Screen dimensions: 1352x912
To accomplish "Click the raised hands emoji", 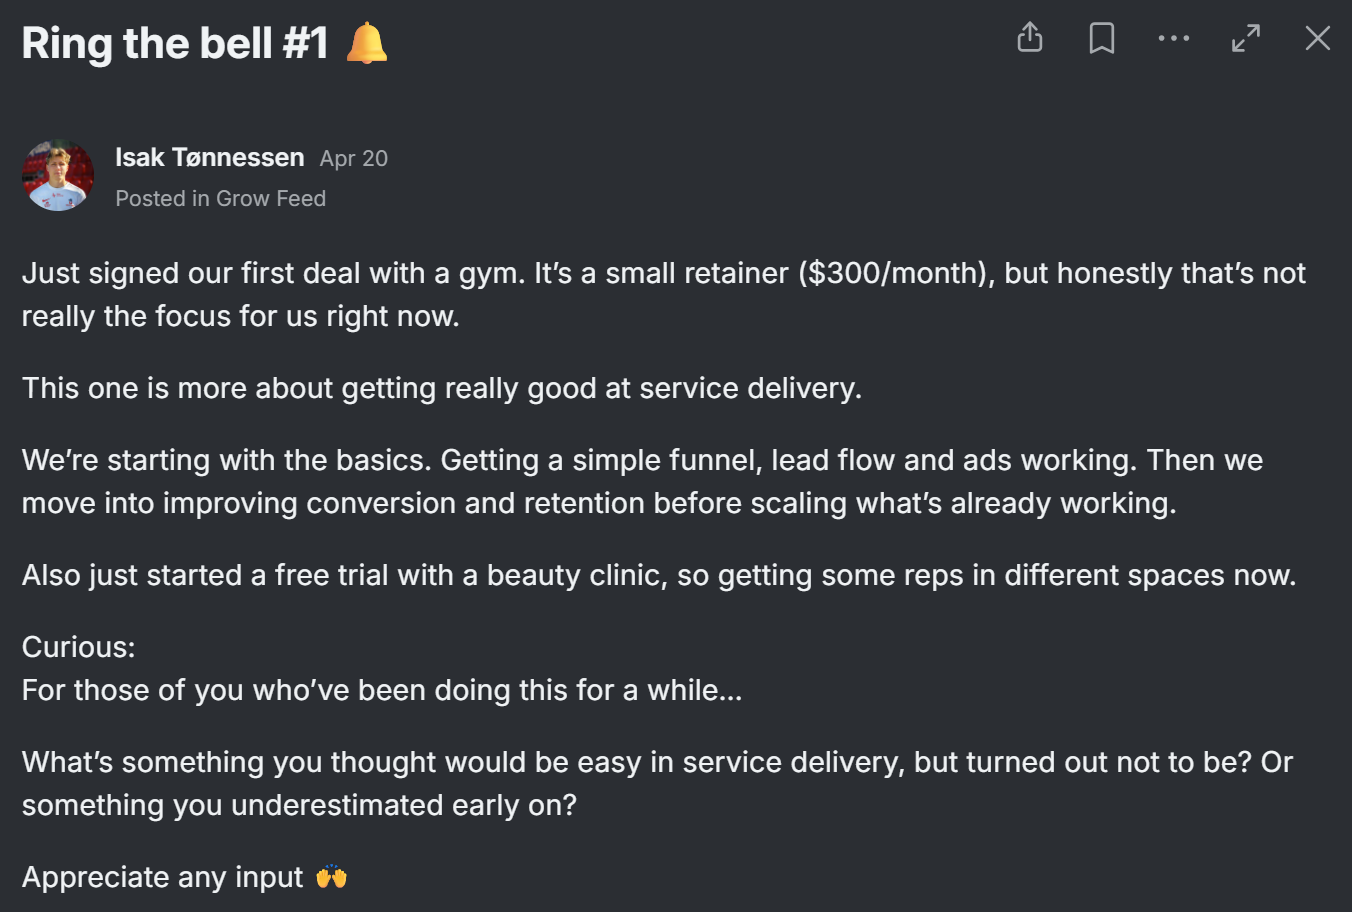I will (x=331, y=877).
